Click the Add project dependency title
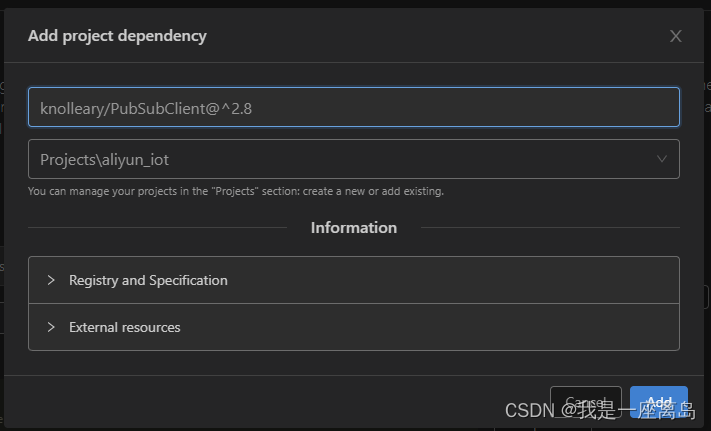This screenshot has height=431, width=711. coord(117,36)
